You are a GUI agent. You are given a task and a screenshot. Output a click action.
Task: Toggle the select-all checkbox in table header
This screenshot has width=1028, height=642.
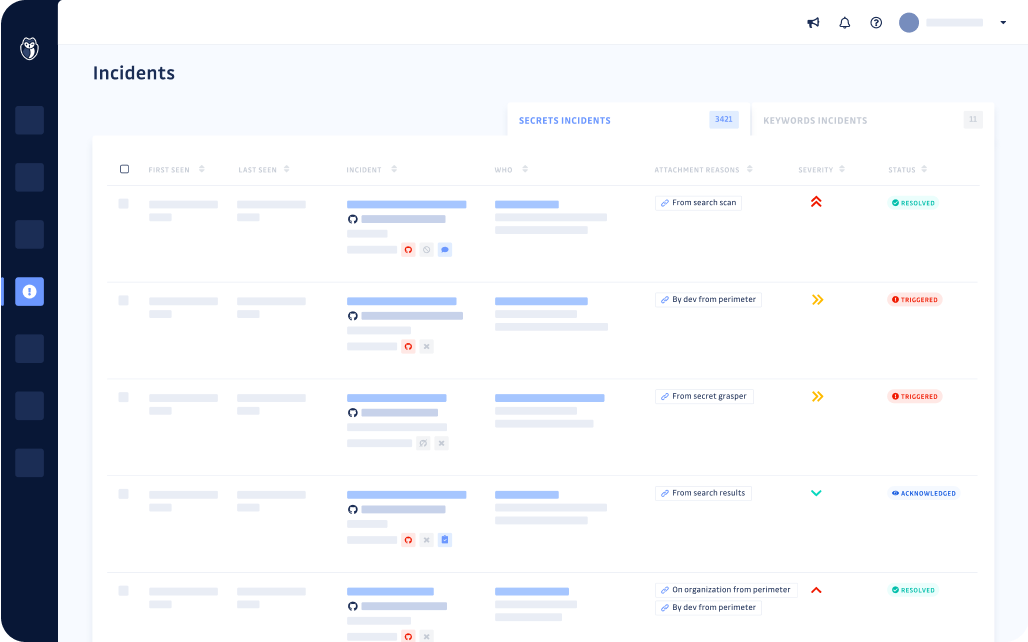[125, 169]
